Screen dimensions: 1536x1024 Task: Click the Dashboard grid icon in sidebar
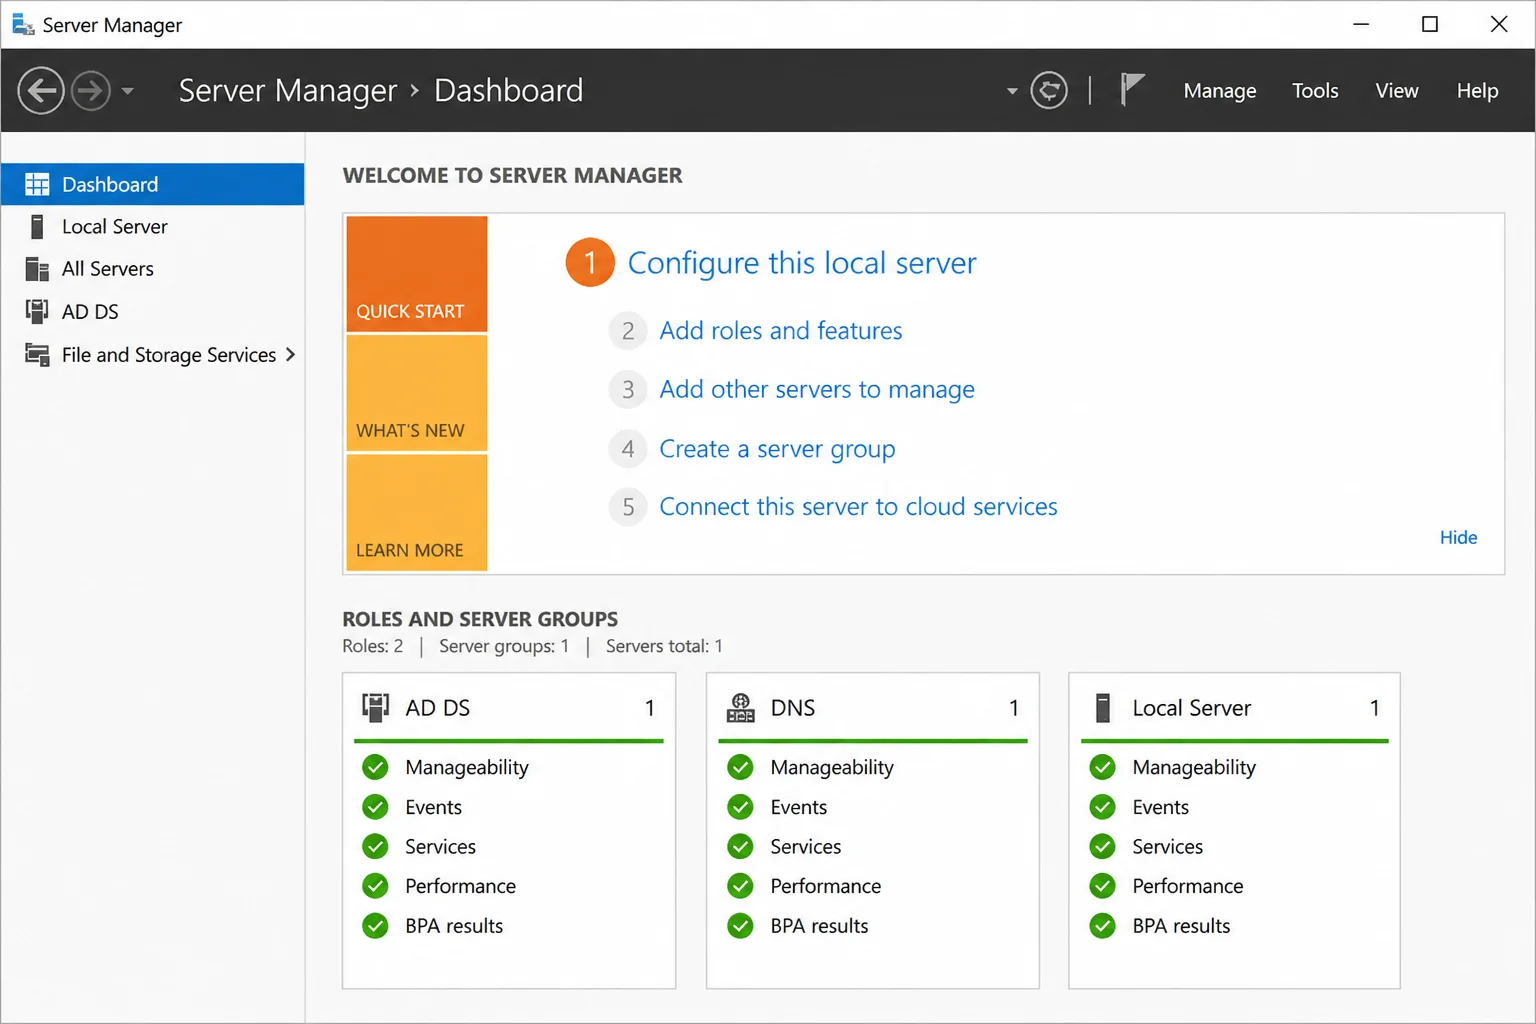pos(37,184)
